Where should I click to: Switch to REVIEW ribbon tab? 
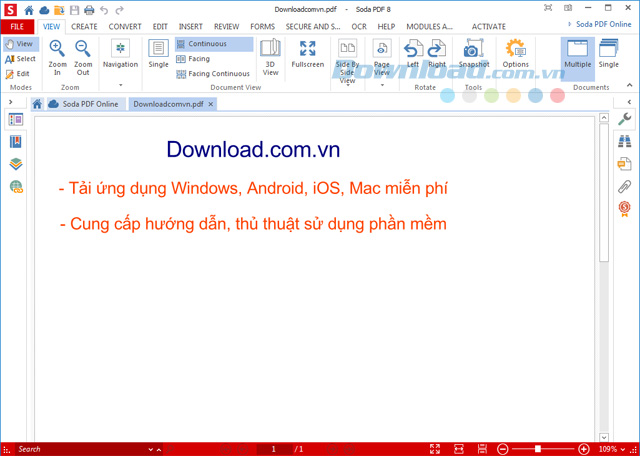click(x=227, y=27)
